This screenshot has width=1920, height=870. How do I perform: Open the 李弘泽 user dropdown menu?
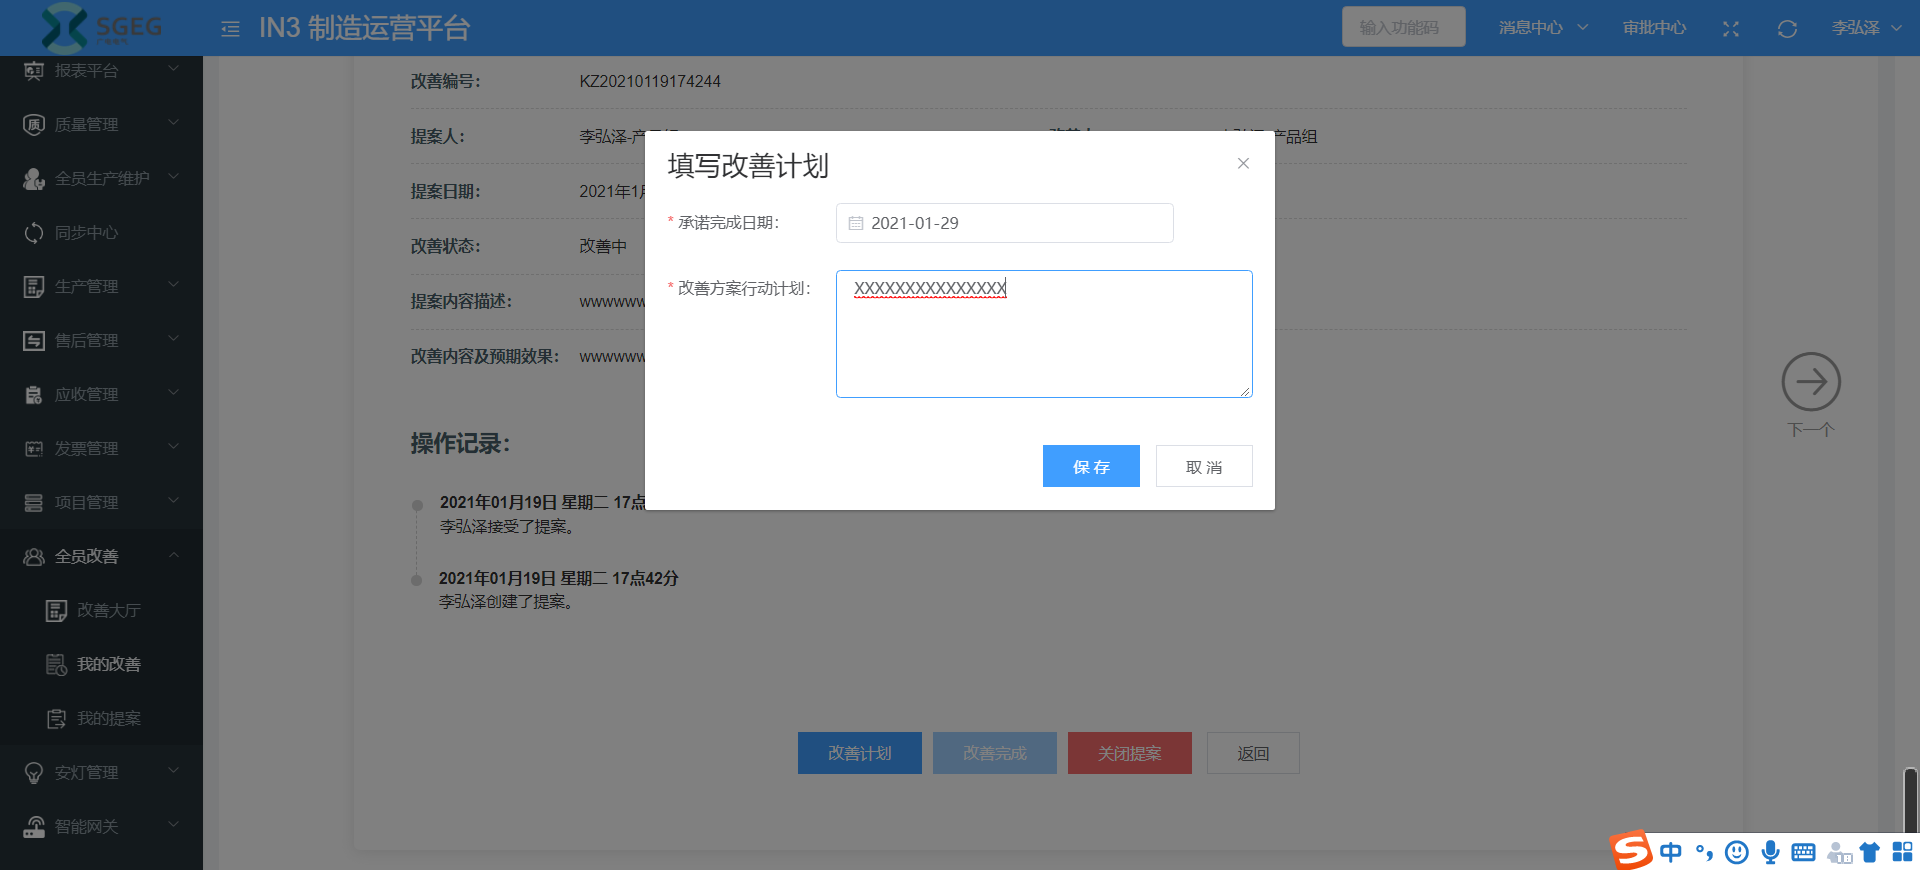(x=1866, y=28)
